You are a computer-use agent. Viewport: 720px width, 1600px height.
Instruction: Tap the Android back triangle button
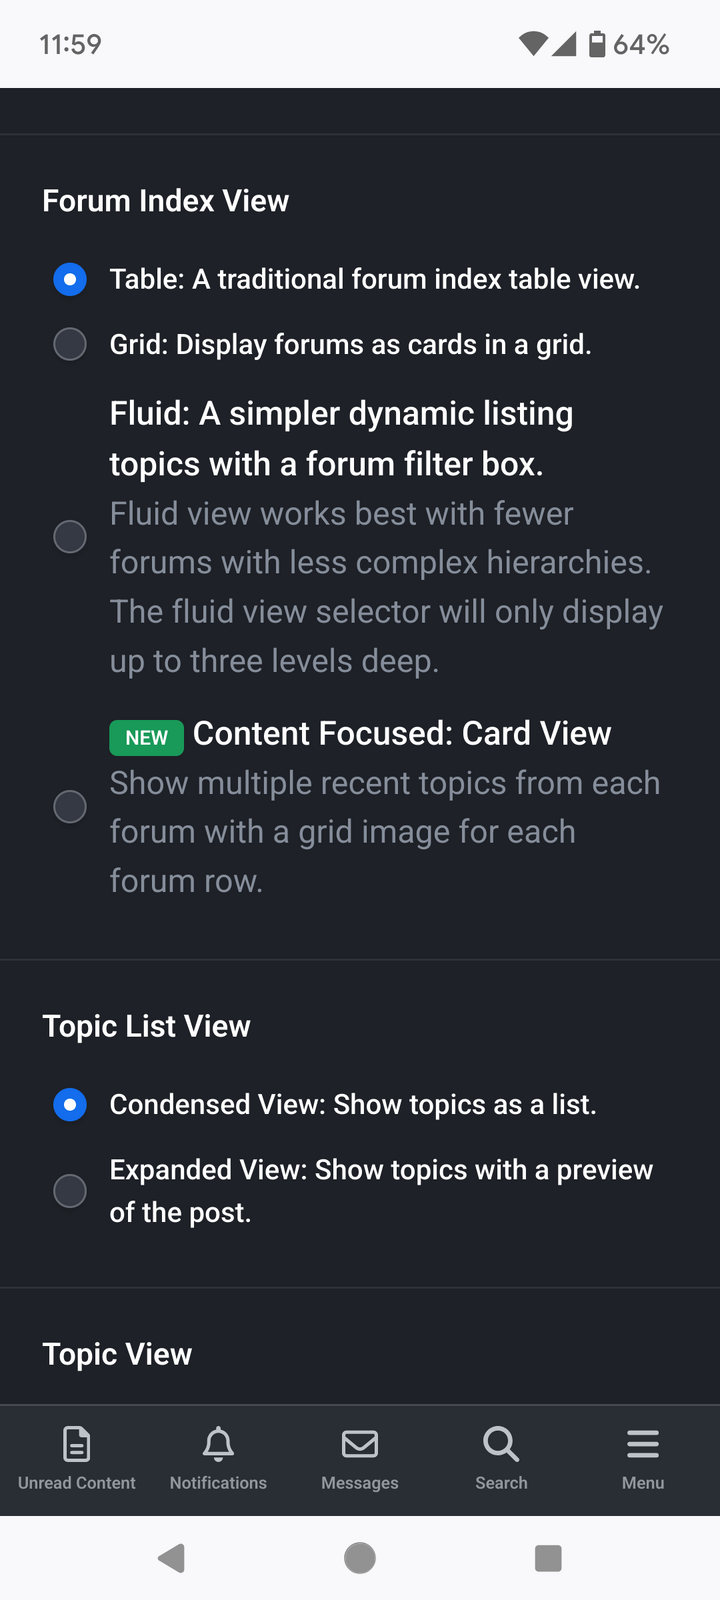[172, 1558]
